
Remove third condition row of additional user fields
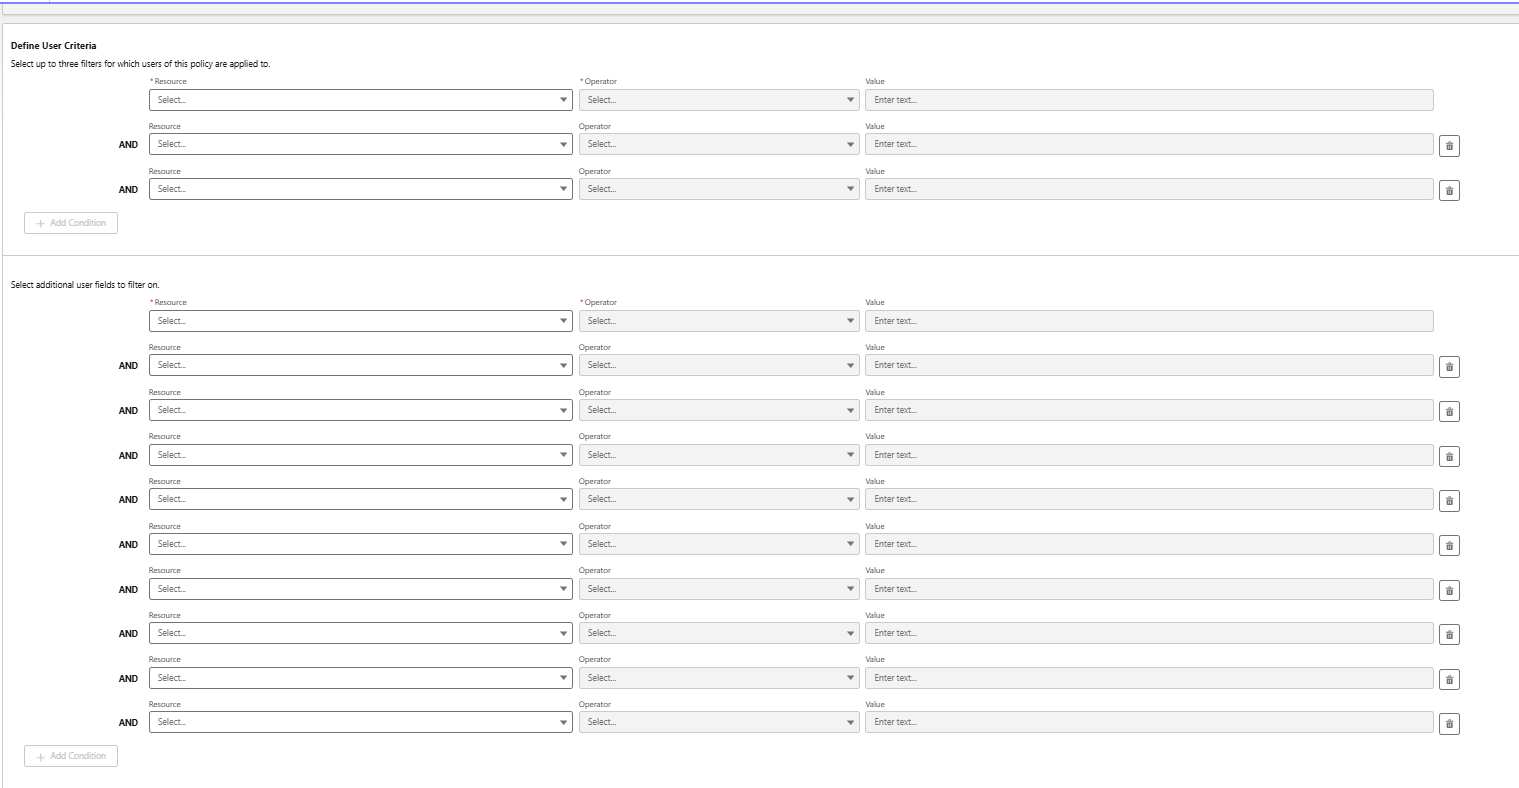pyautogui.click(x=1449, y=412)
